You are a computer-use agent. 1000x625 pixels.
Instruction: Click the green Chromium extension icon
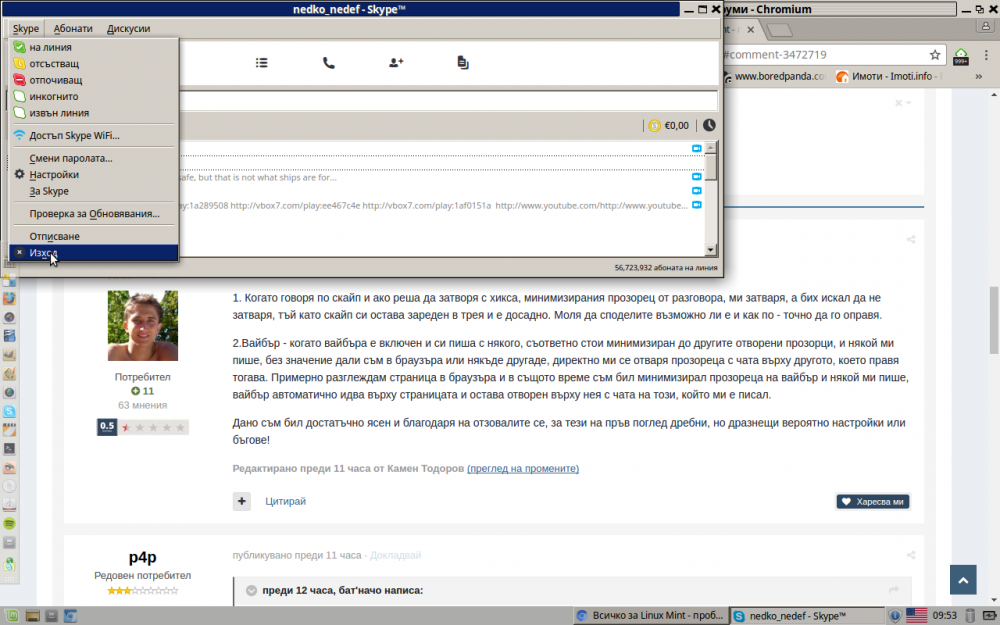(x=960, y=56)
